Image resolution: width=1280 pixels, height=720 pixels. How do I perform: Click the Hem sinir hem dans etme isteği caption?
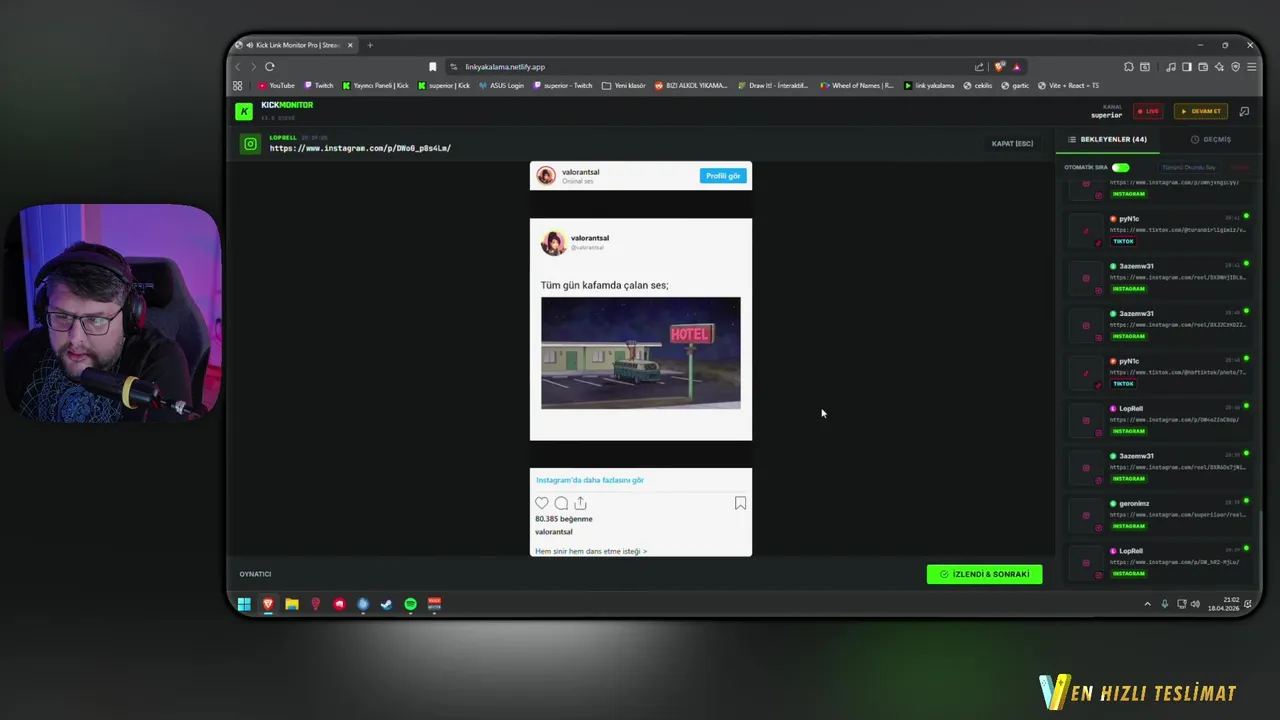[x=591, y=551]
